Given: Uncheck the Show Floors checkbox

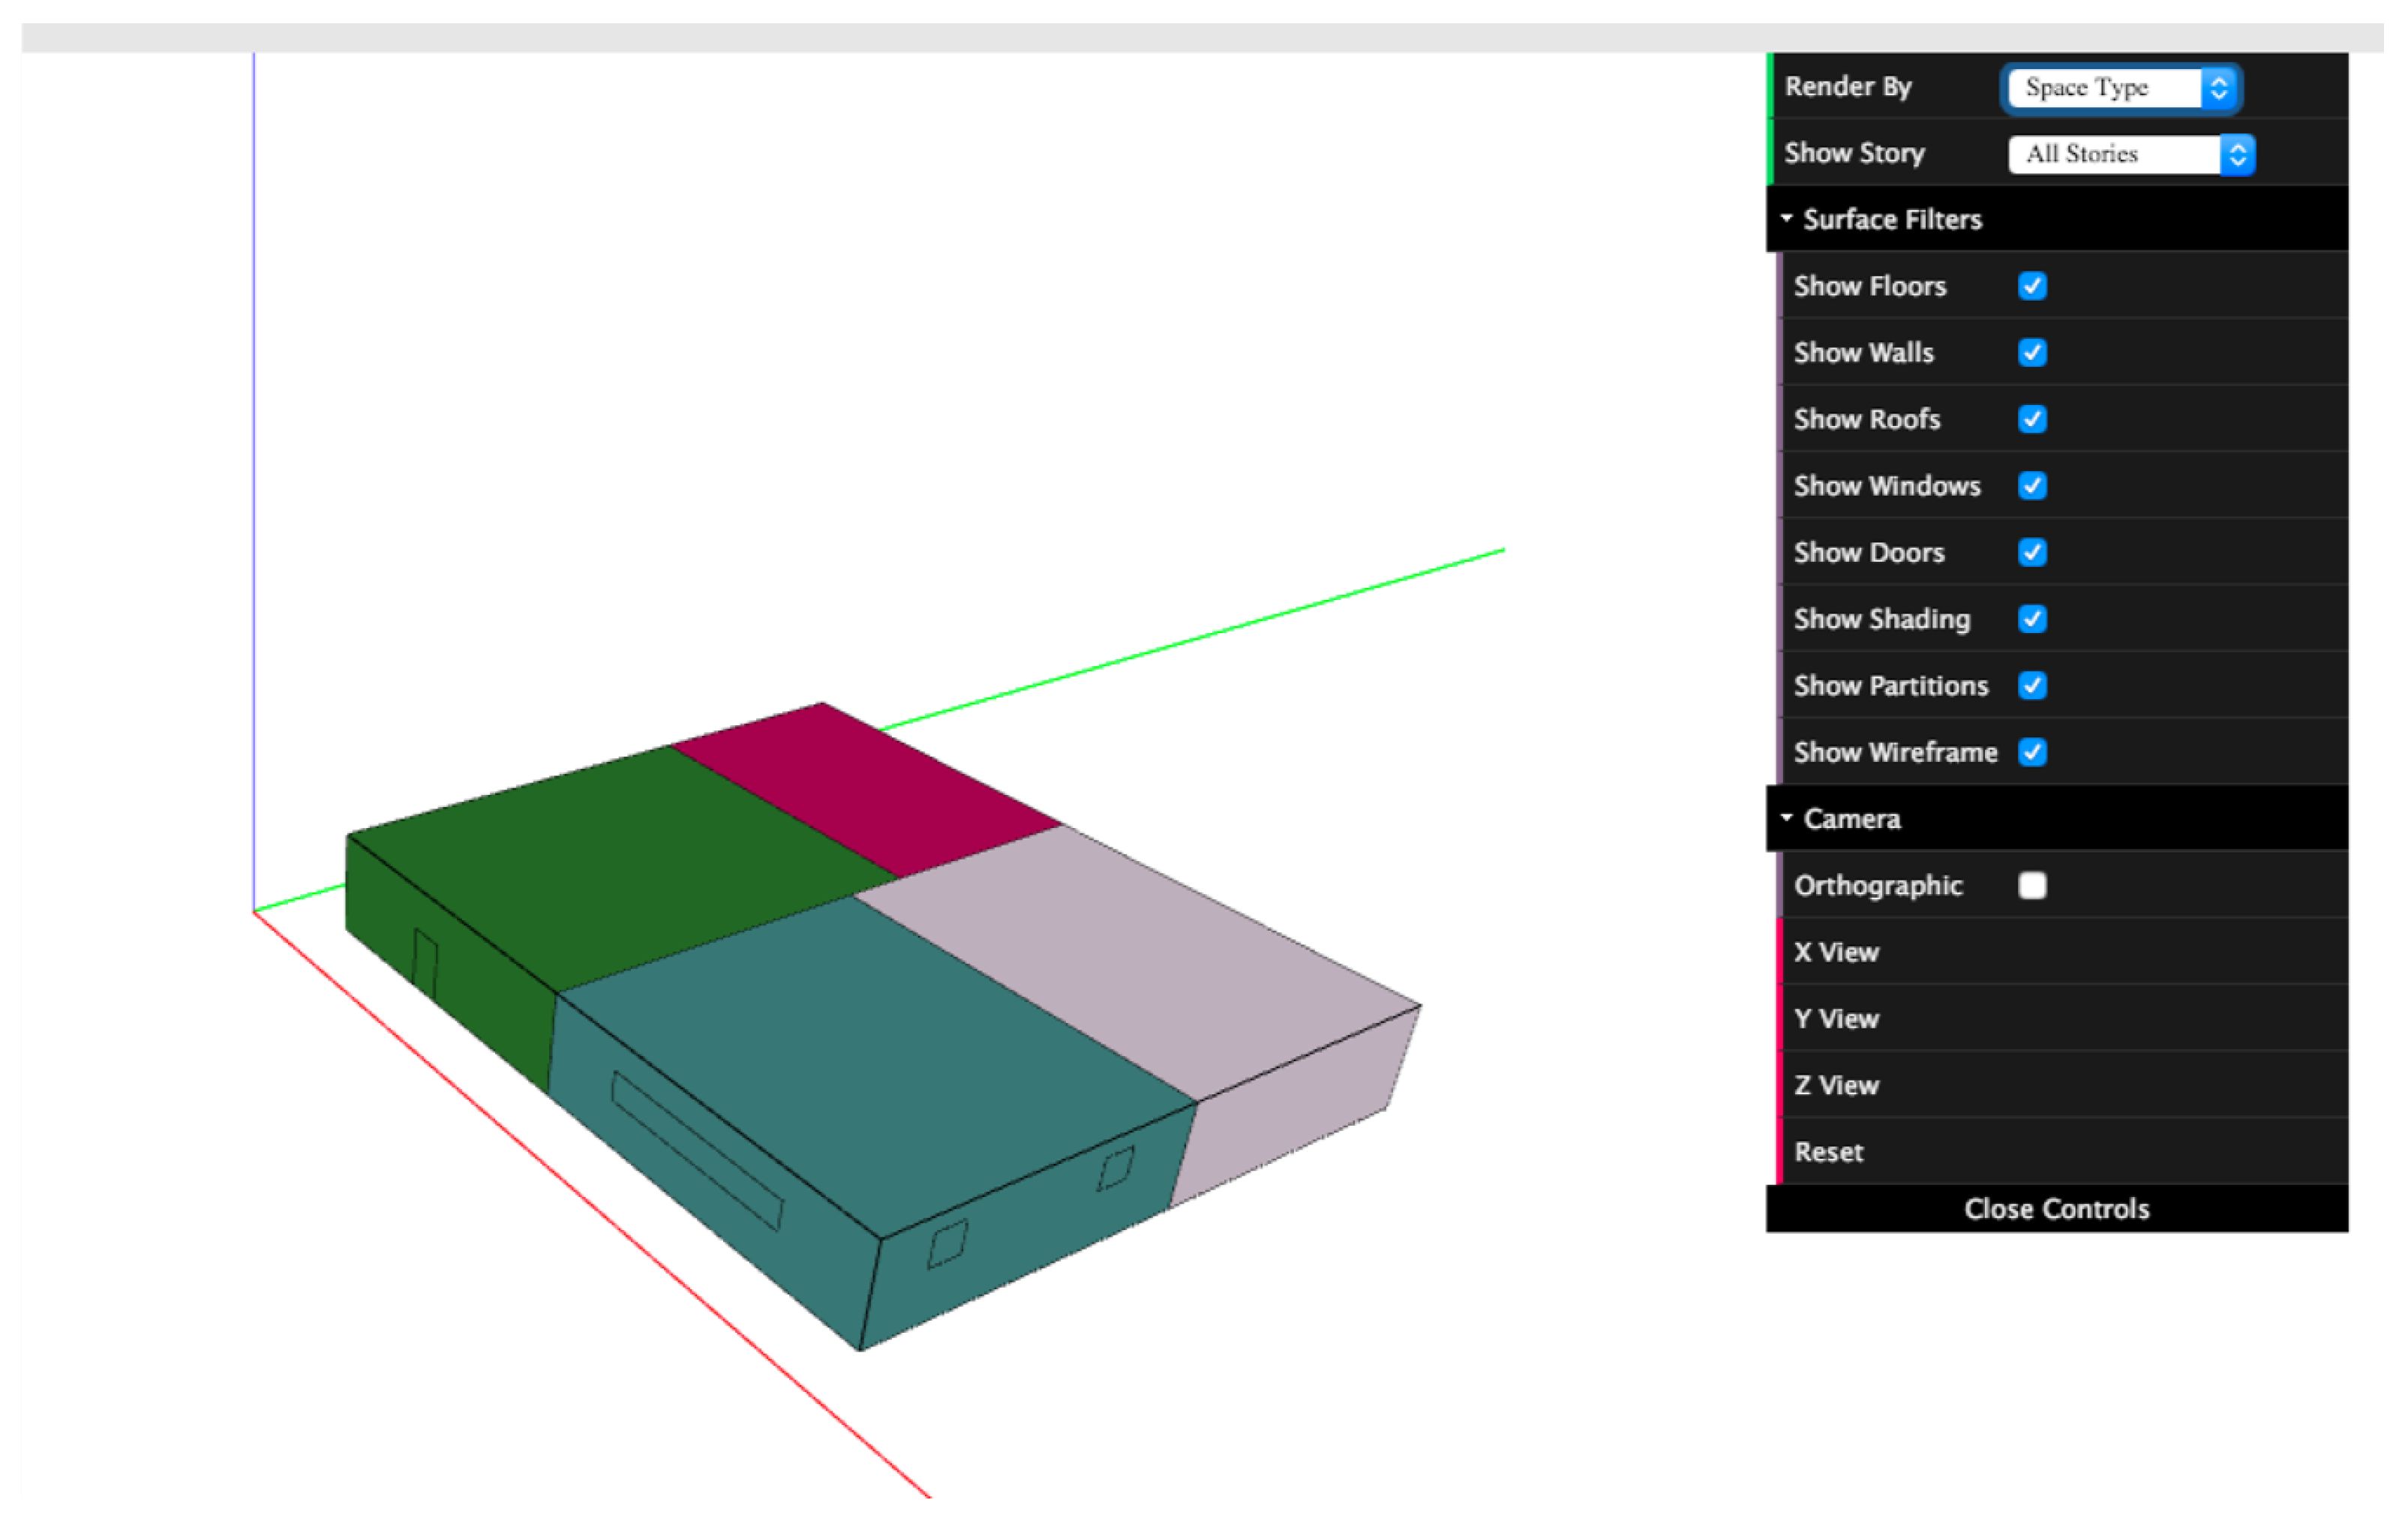Looking at the screenshot, I should tap(2033, 287).
